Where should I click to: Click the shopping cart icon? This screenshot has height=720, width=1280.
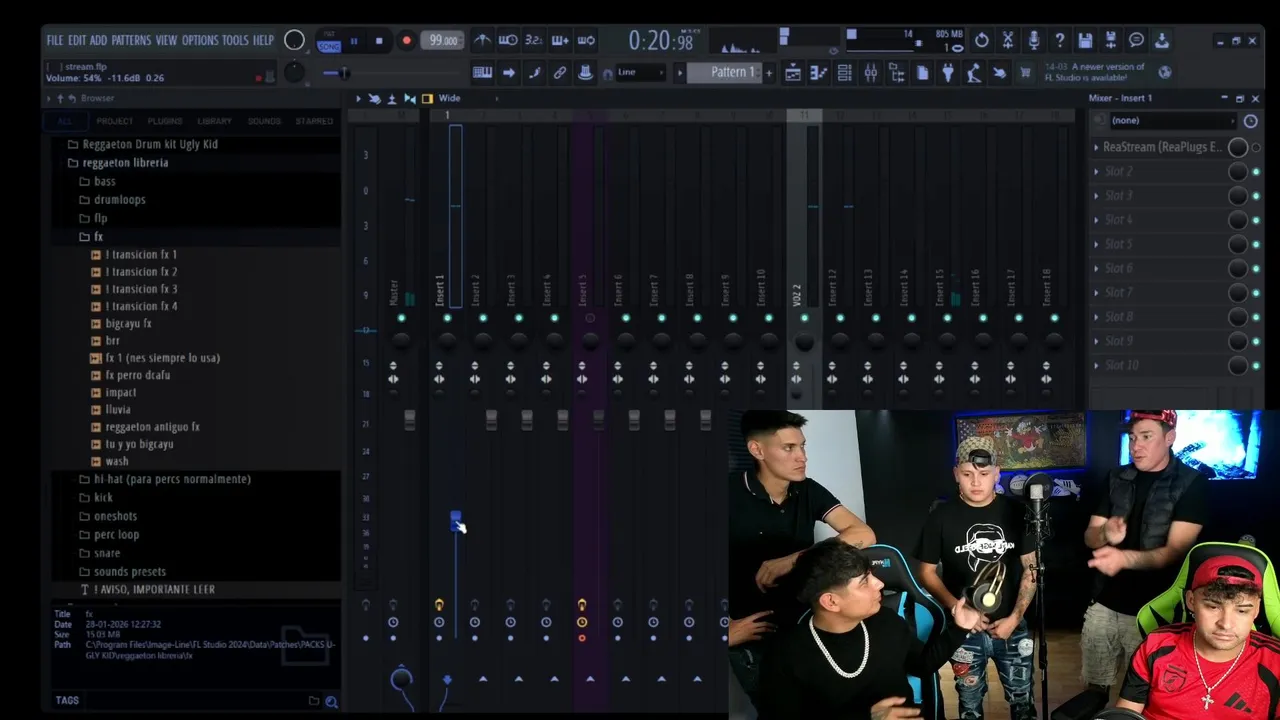click(1025, 72)
